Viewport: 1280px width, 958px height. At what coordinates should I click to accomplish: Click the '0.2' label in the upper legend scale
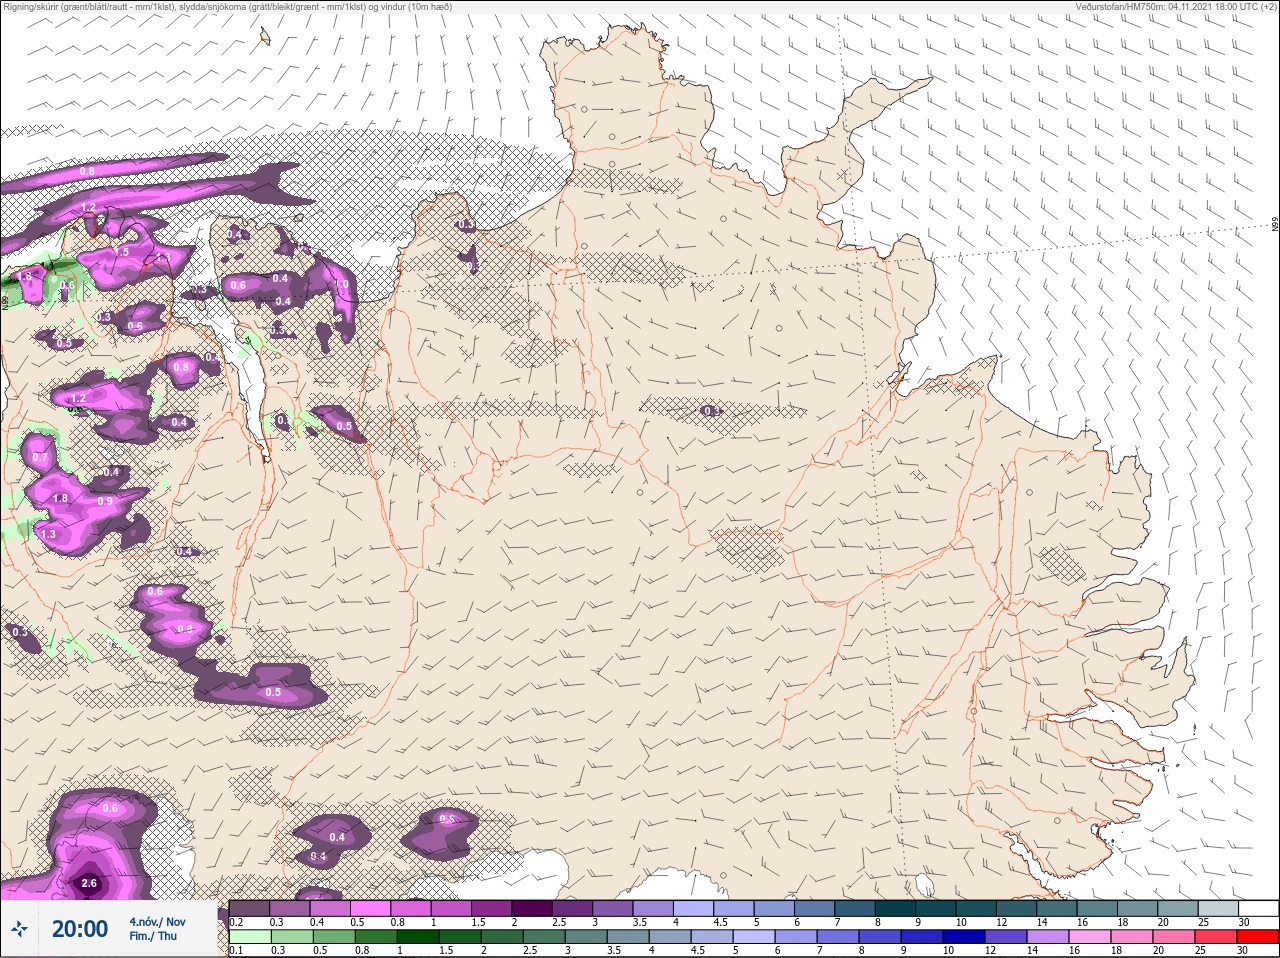tap(236, 922)
